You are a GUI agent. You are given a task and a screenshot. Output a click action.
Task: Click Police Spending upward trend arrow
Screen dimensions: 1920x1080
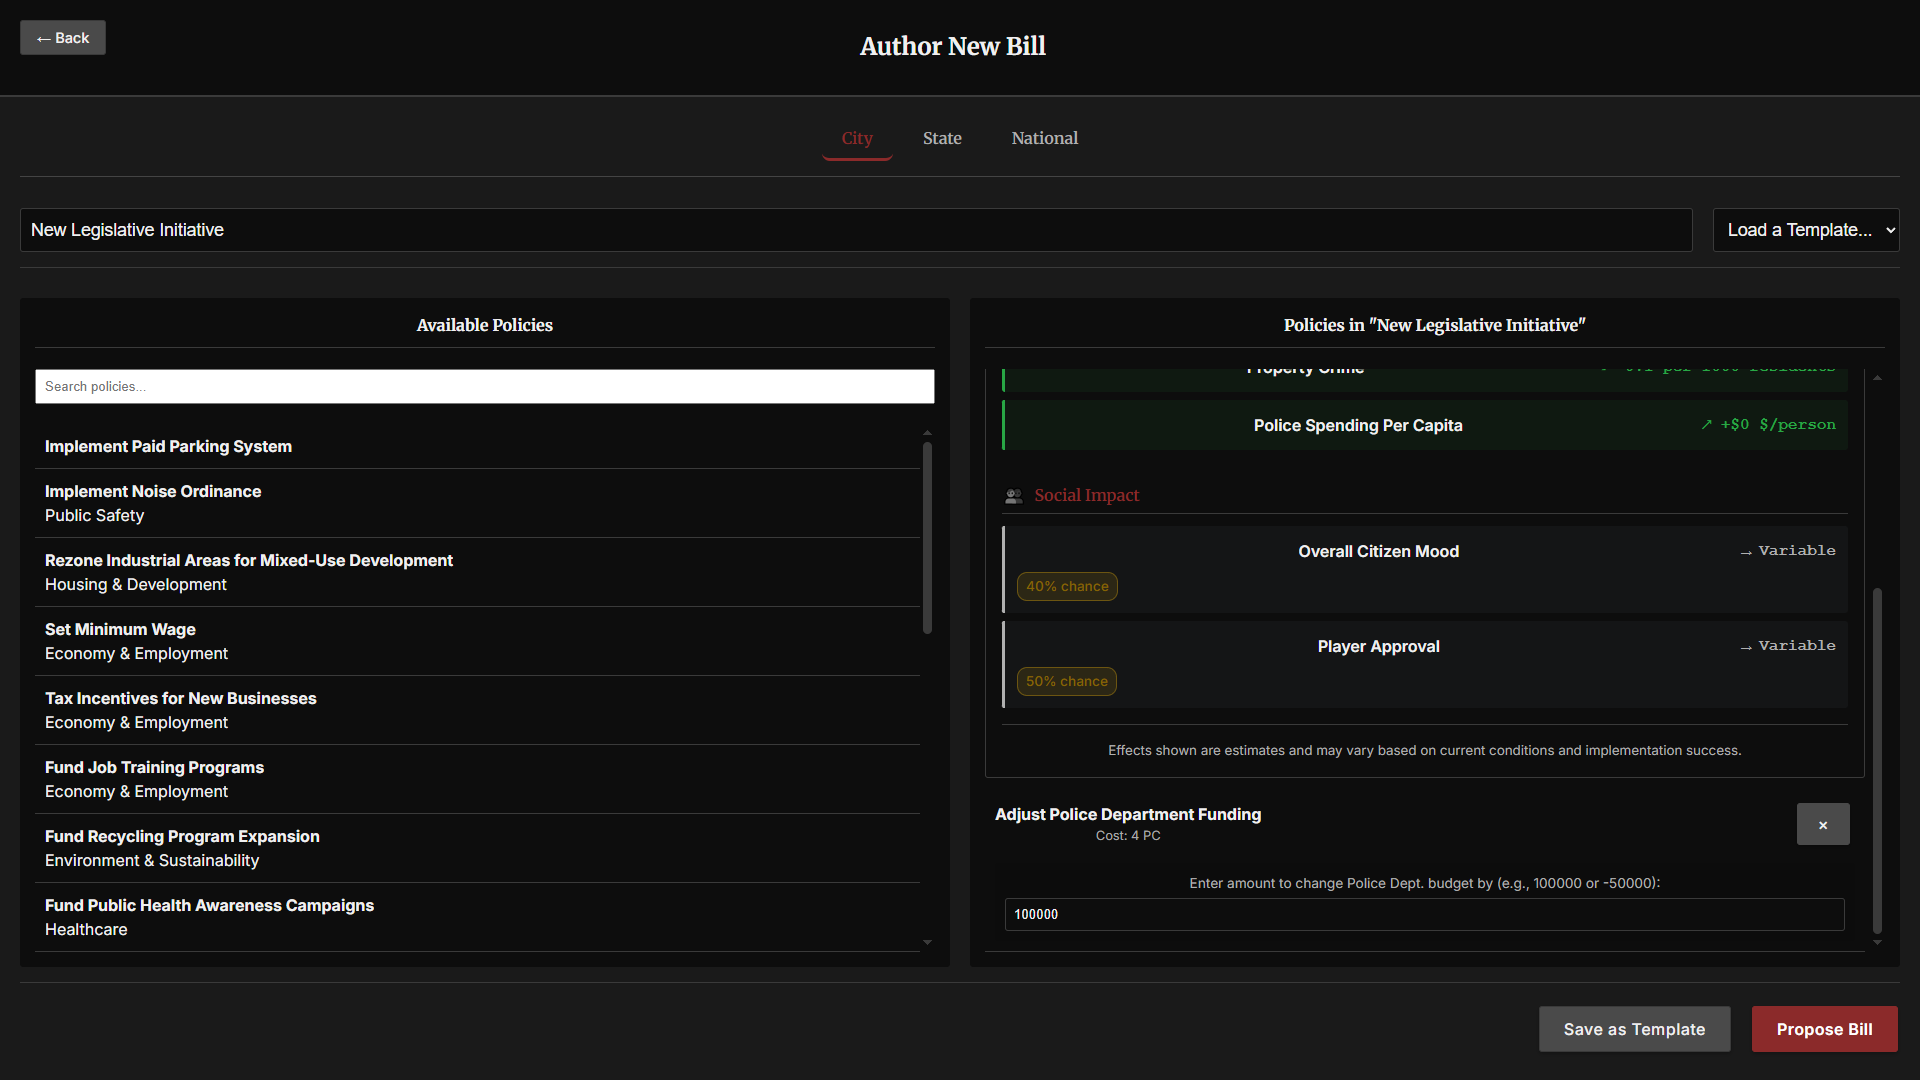[x=1706, y=425]
